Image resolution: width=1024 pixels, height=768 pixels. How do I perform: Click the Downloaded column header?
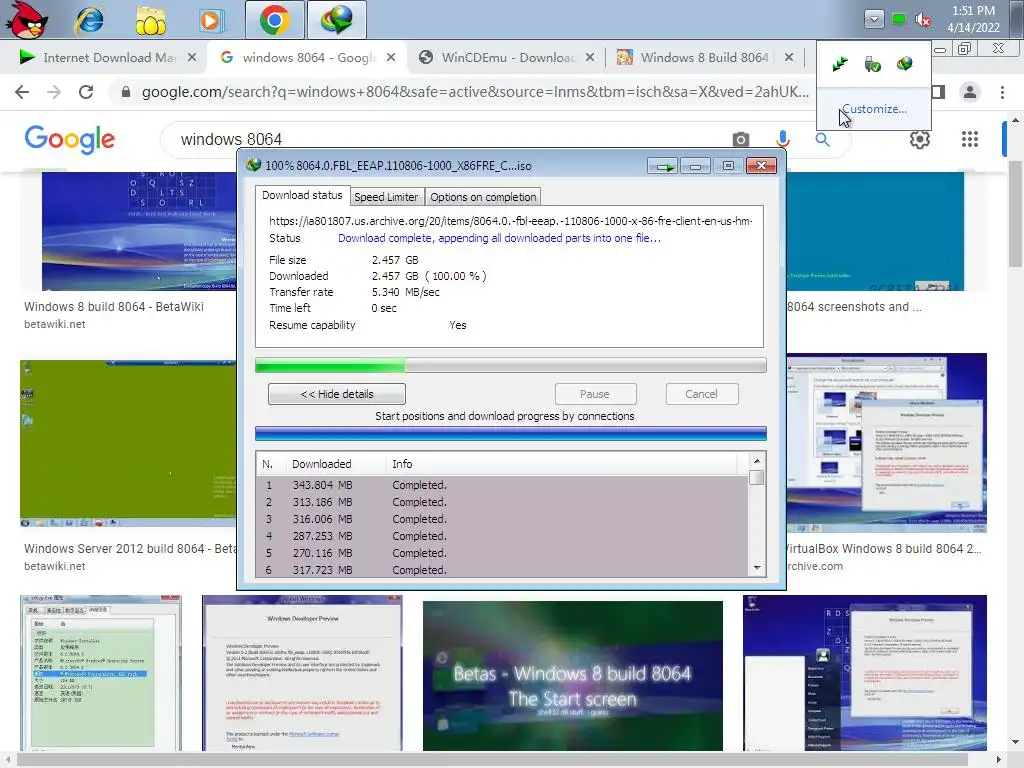[336, 464]
